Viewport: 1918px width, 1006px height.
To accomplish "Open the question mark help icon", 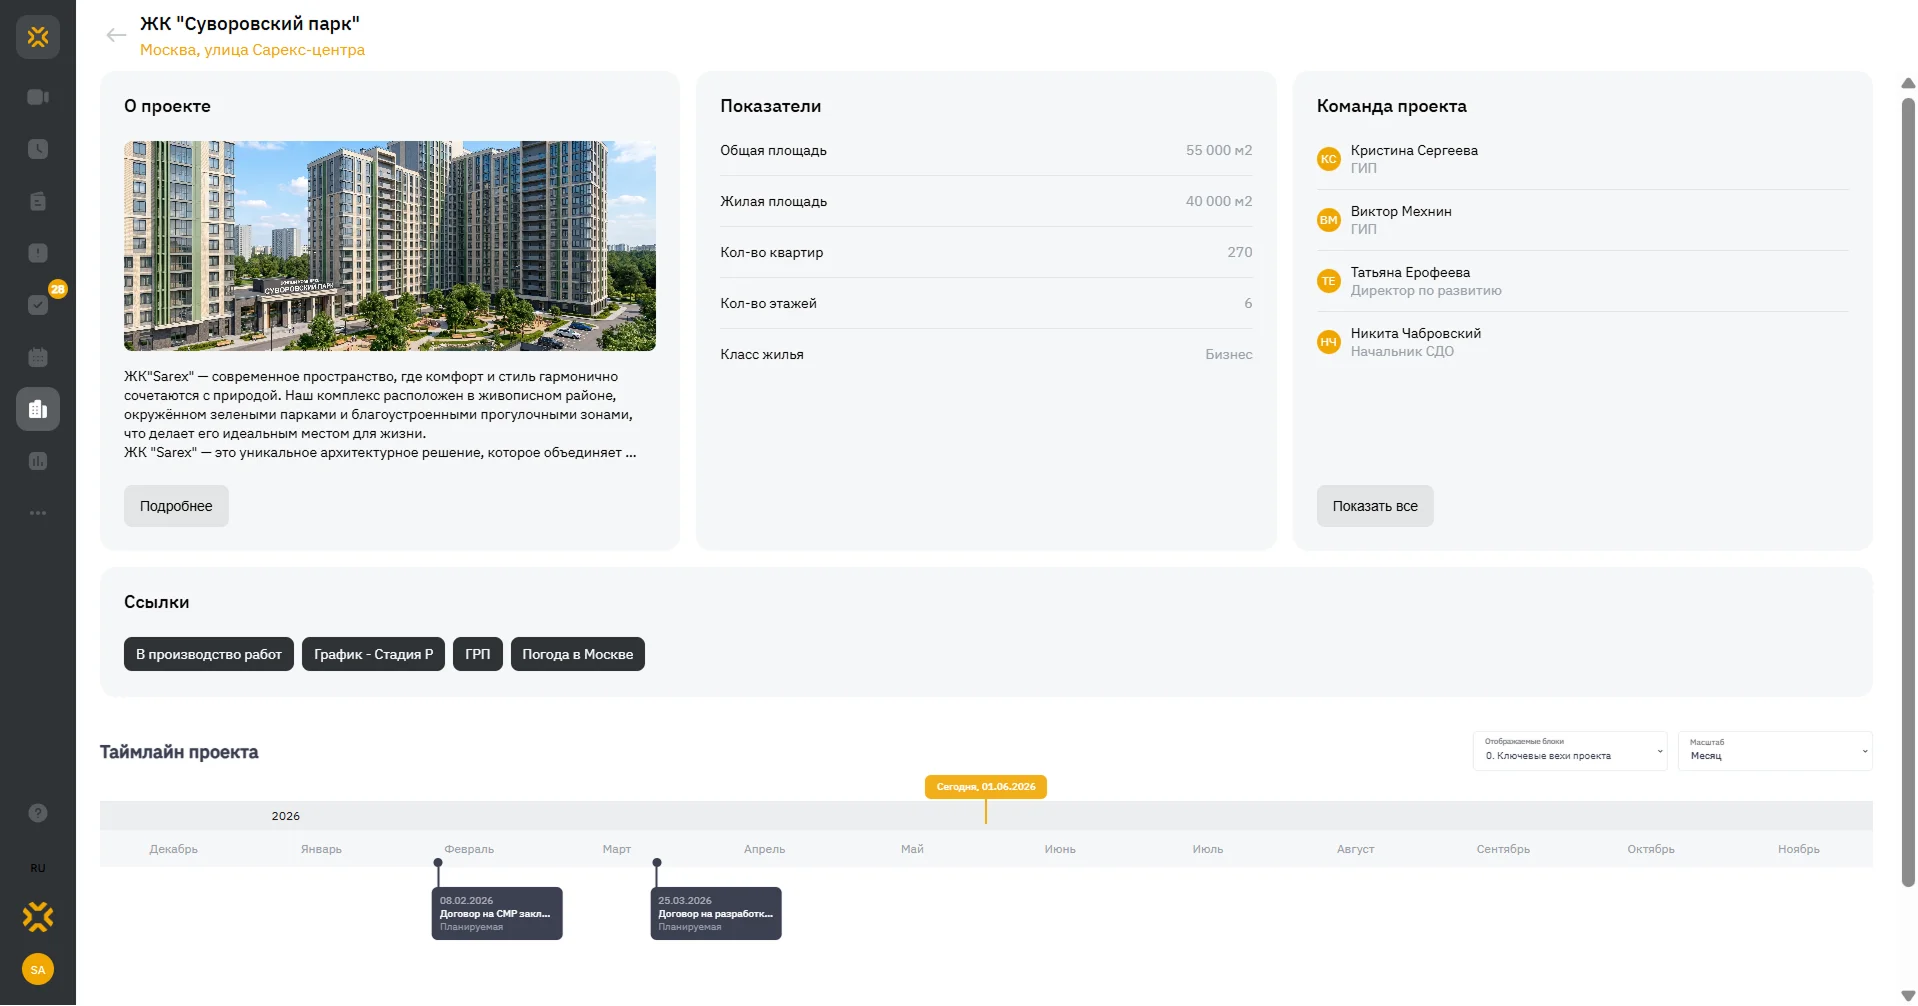I will point(38,813).
